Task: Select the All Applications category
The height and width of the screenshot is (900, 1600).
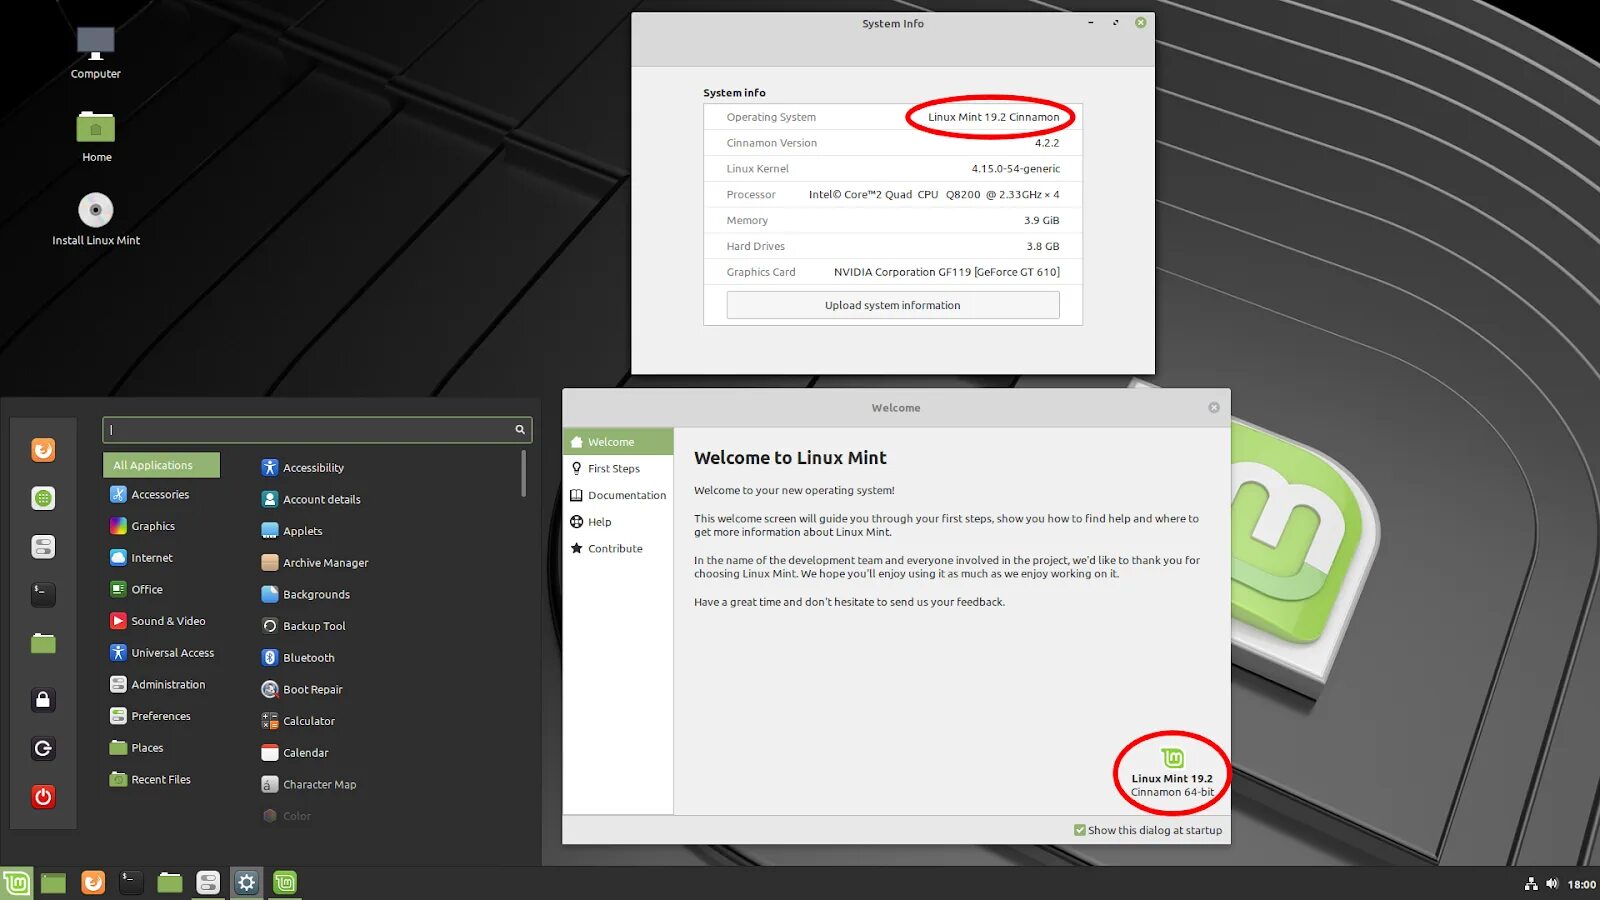Action: [x=161, y=465]
